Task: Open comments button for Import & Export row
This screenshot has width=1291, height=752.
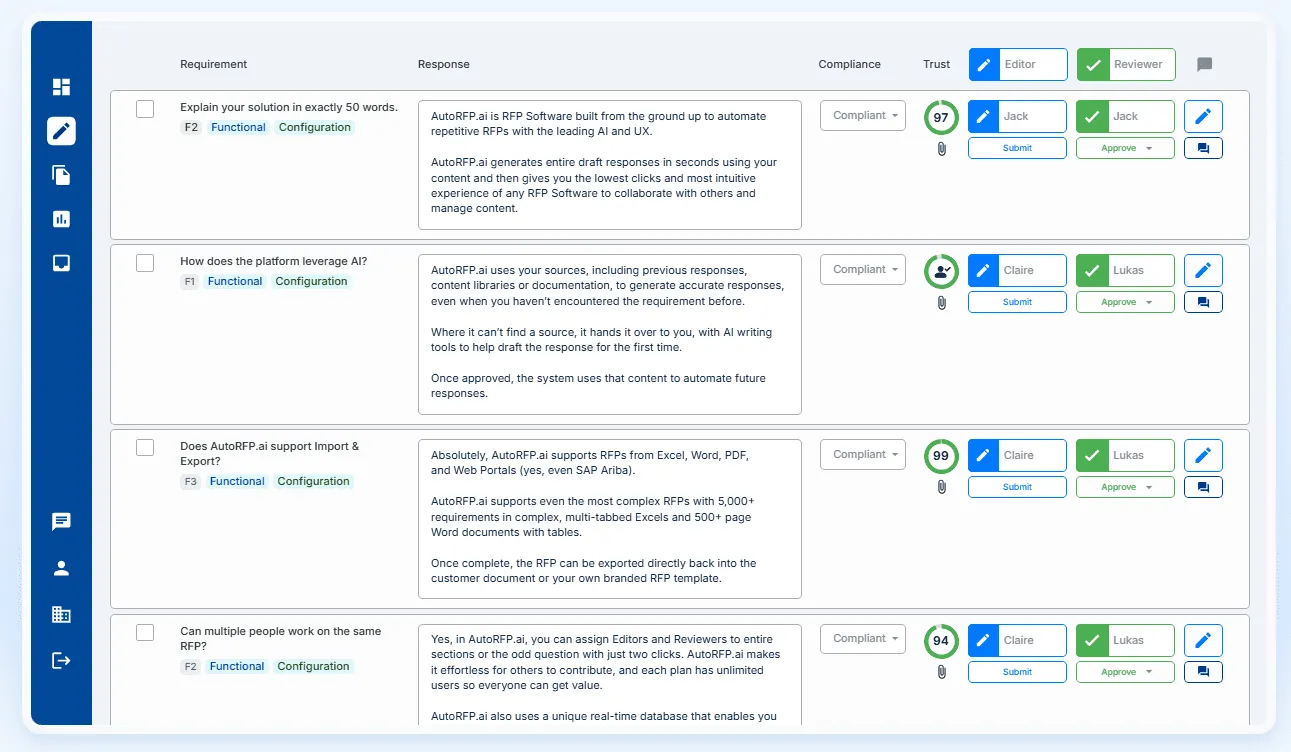Action: pos(1203,487)
